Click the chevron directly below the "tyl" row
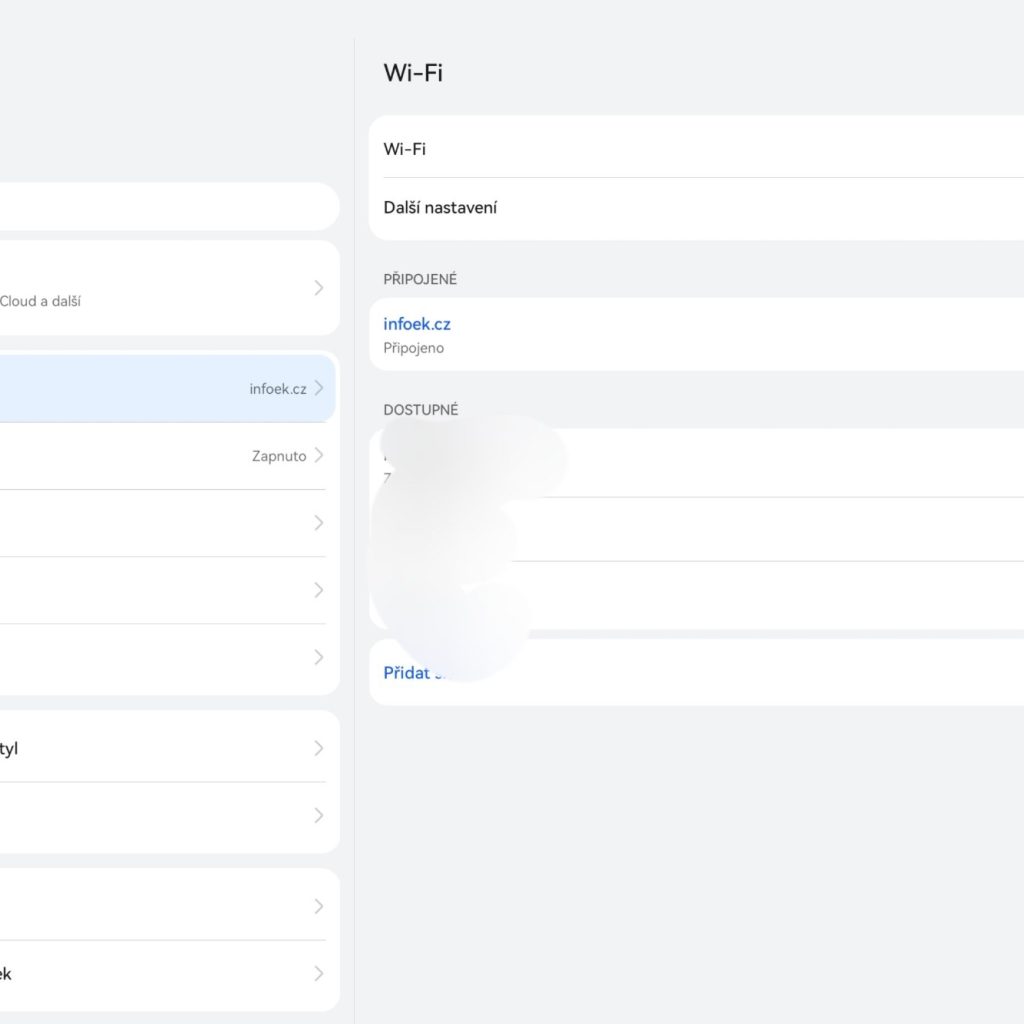The width and height of the screenshot is (1024, 1024). tap(319, 815)
